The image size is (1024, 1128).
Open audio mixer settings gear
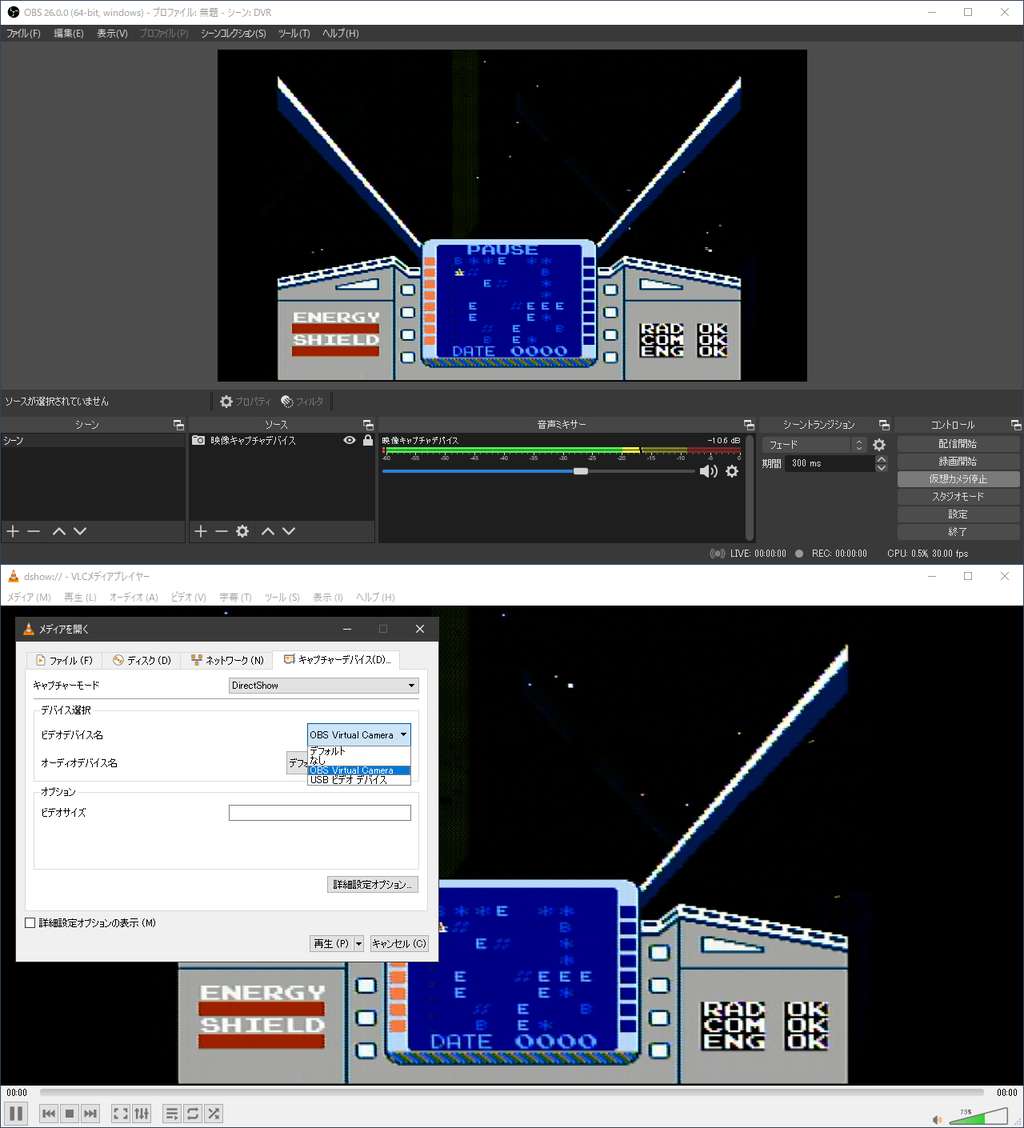click(x=732, y=471)
